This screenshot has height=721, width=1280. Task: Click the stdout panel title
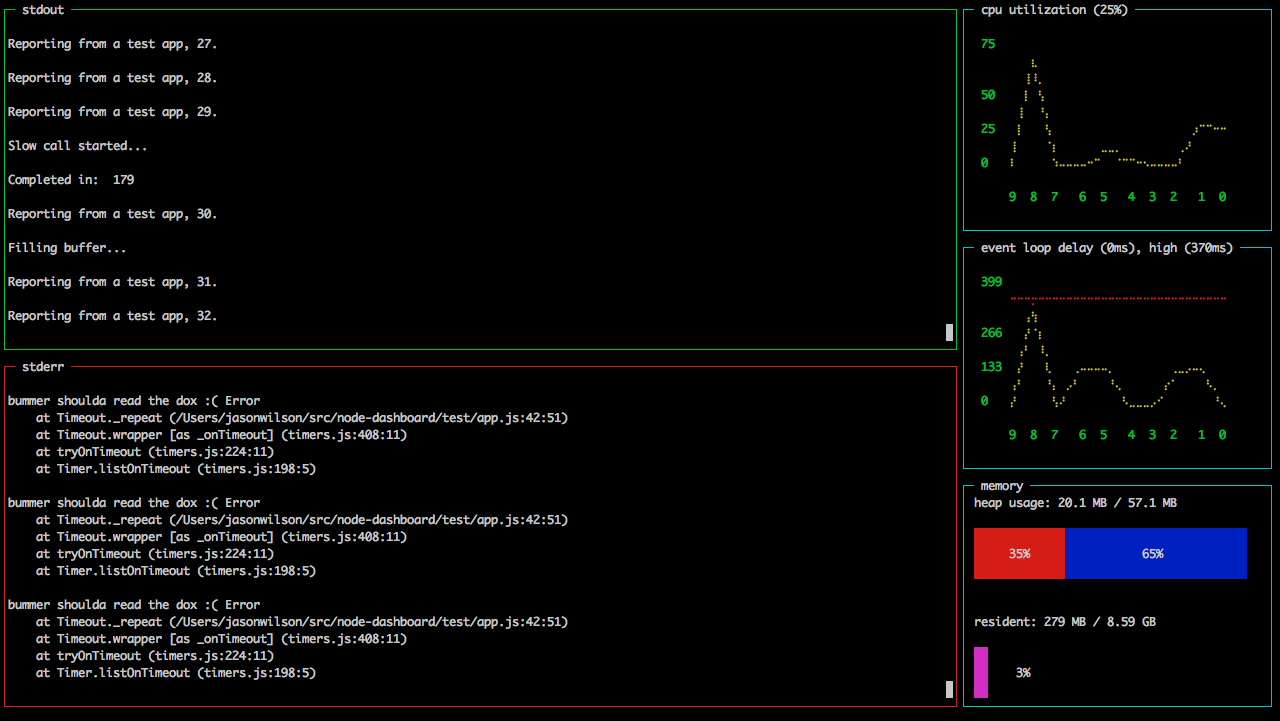43,9
